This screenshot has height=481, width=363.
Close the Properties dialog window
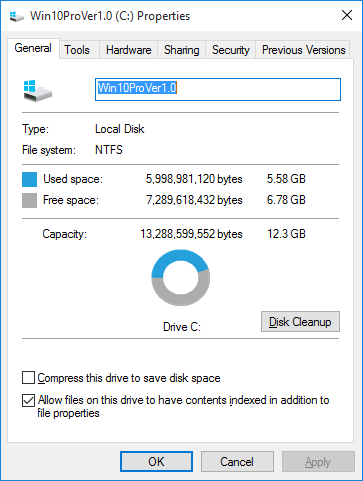[347, 15]
